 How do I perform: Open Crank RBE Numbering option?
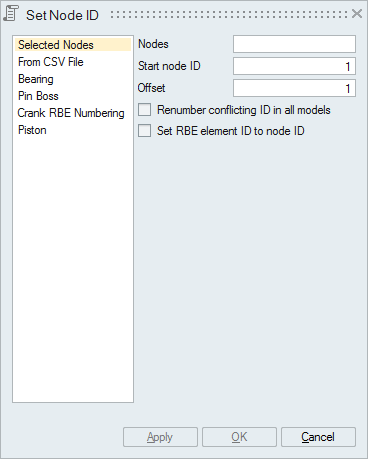coord(73,113)
